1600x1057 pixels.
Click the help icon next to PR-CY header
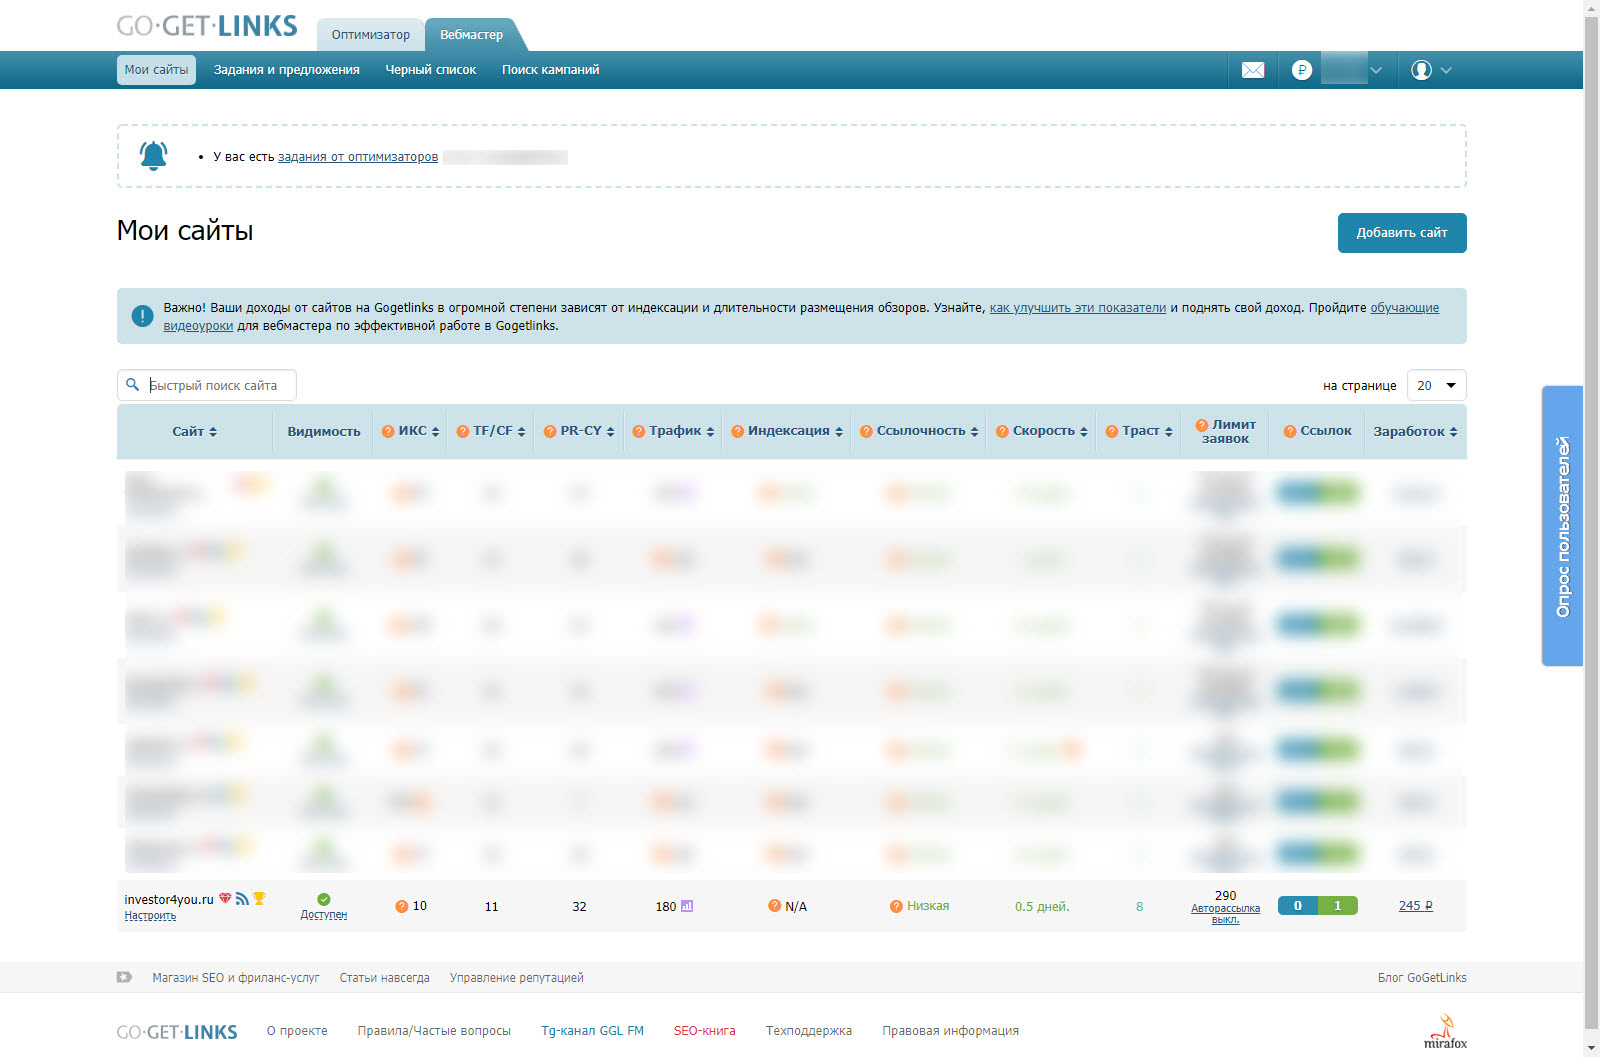coord(550,432)
